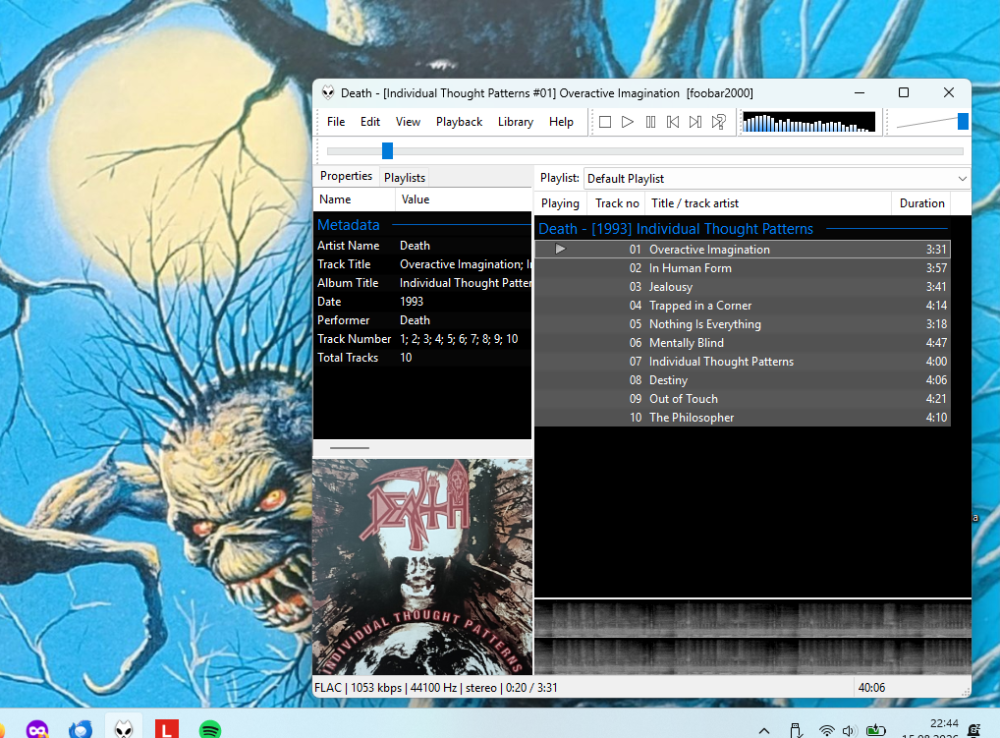1000x738 pixels.
Task: Click the FLAC status bar info
Action: [x=436, y=688]
